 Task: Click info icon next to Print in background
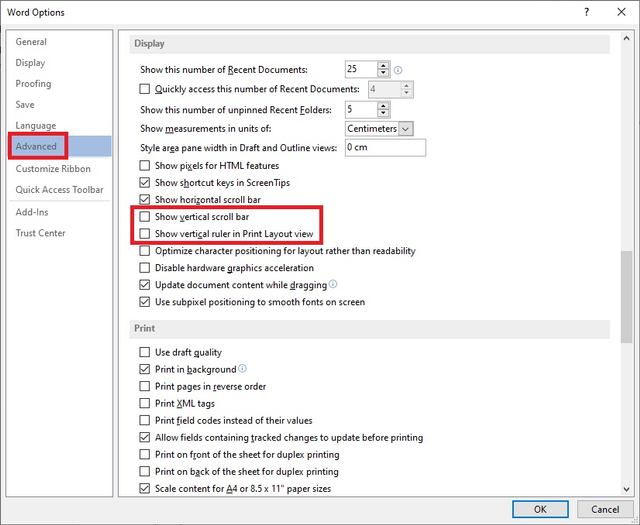coord(242,369)
